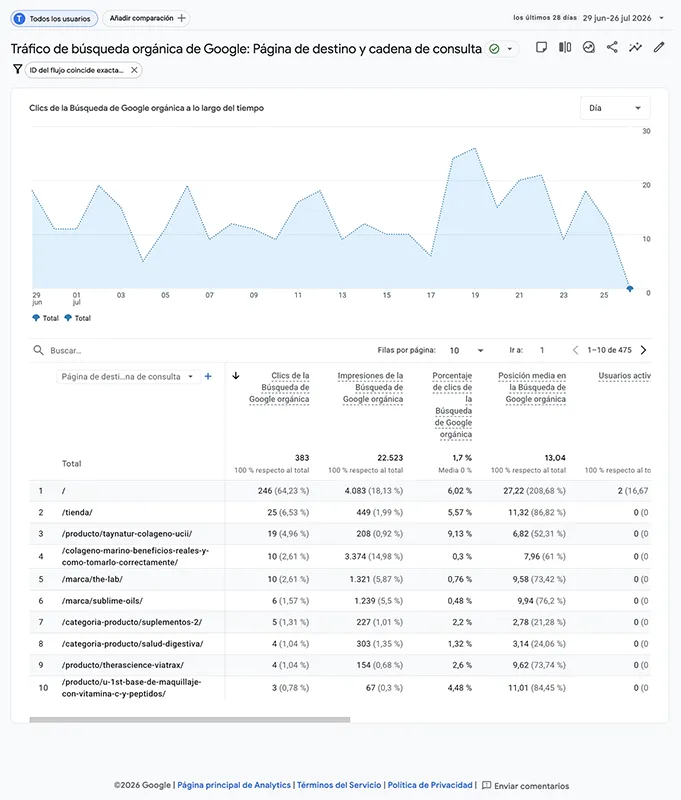Screen dimensions: 681x800
Task: Sort by Clics de la Búsqueda column
Action: (x=279, y=387)
